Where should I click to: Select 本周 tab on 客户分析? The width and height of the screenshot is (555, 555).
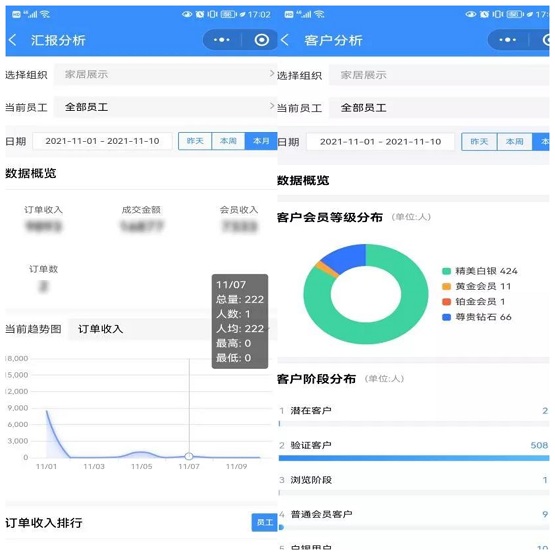pyautogui.click(x=515, y=142)
